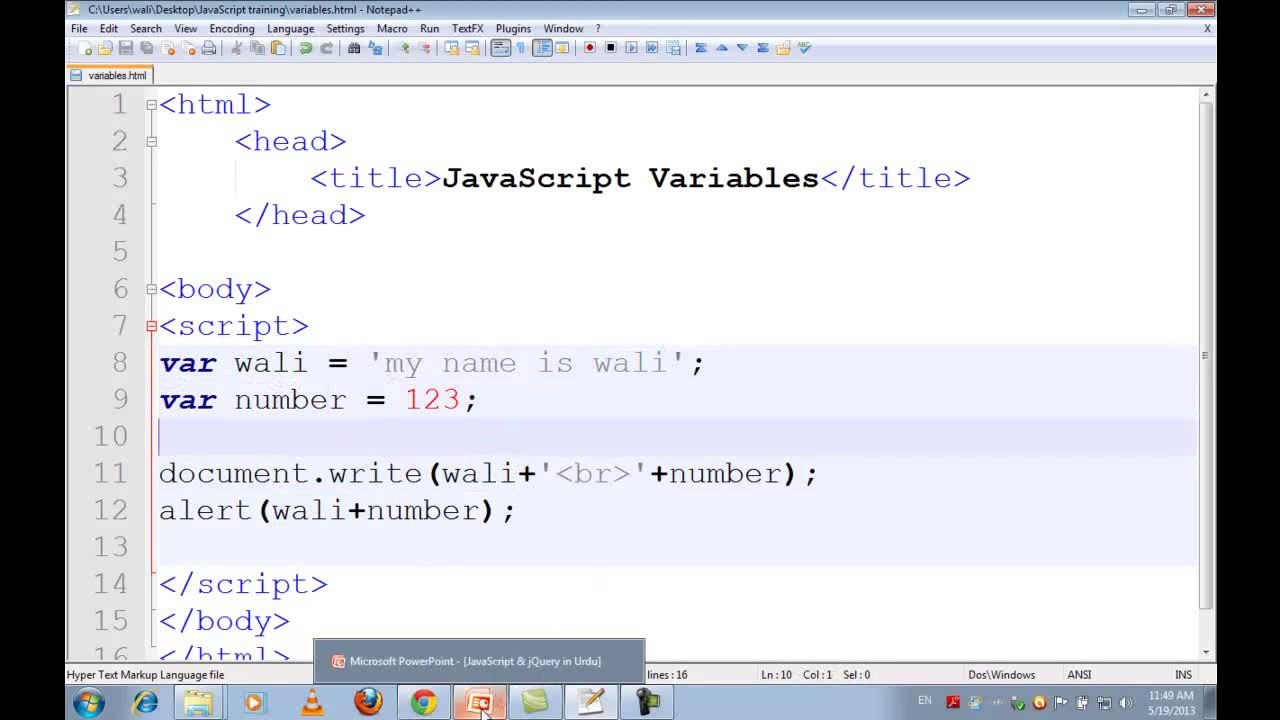Click the stop recording macro icon
1280x720 pixels.
point(610,48)
